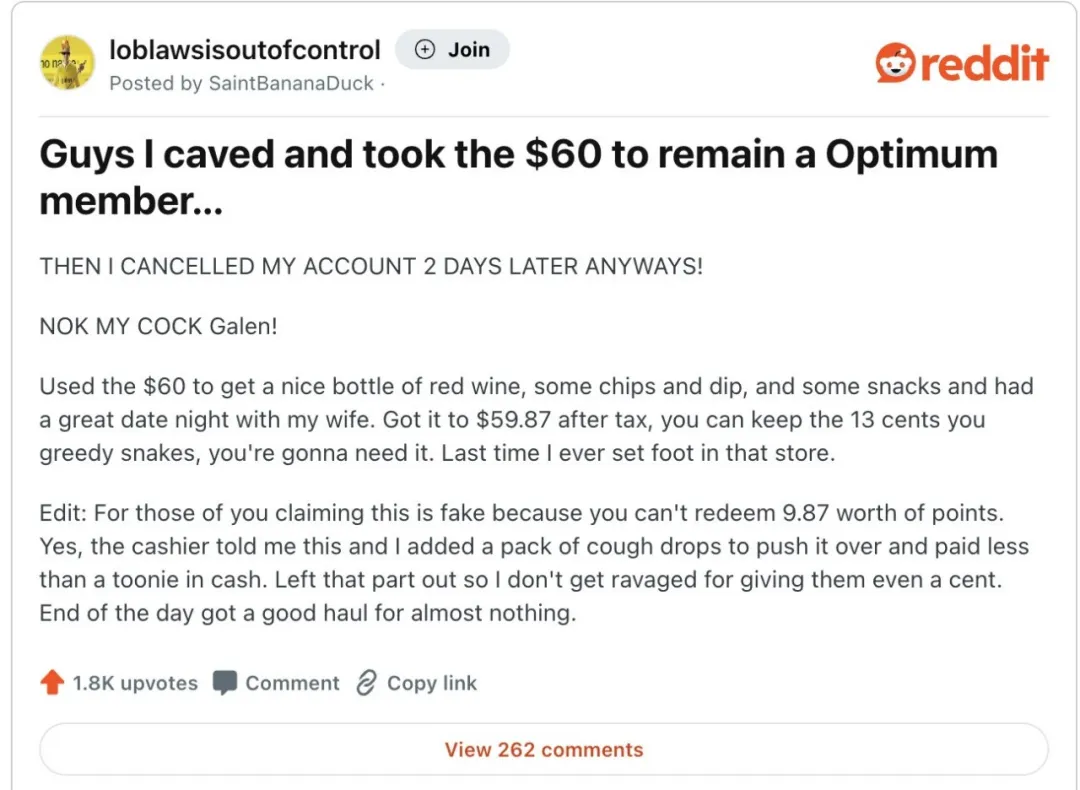Visit the SaintBananaDuck user profile
The height and width of the screenshot is (790, 1080).
290,83
